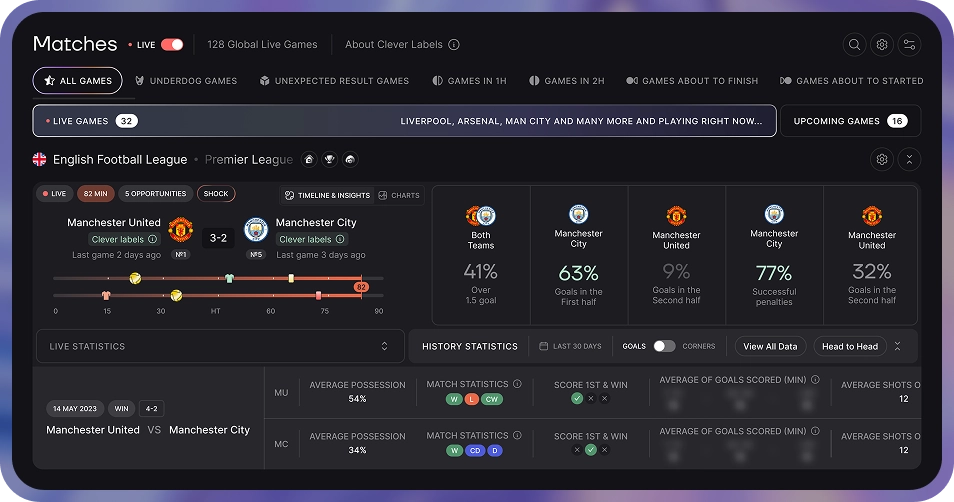Click info icon next to MC Match Statistics
954x502 pixels.
pyautogui.click(x=517, y=435)
